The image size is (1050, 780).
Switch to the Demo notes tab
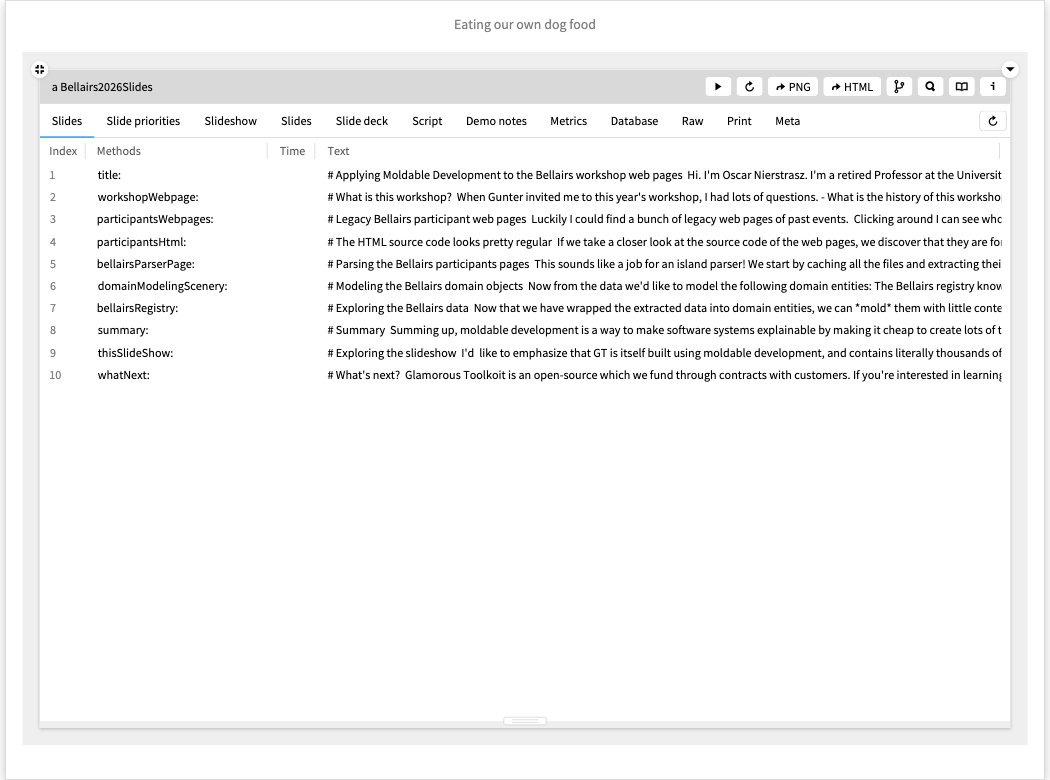point(496,121)
